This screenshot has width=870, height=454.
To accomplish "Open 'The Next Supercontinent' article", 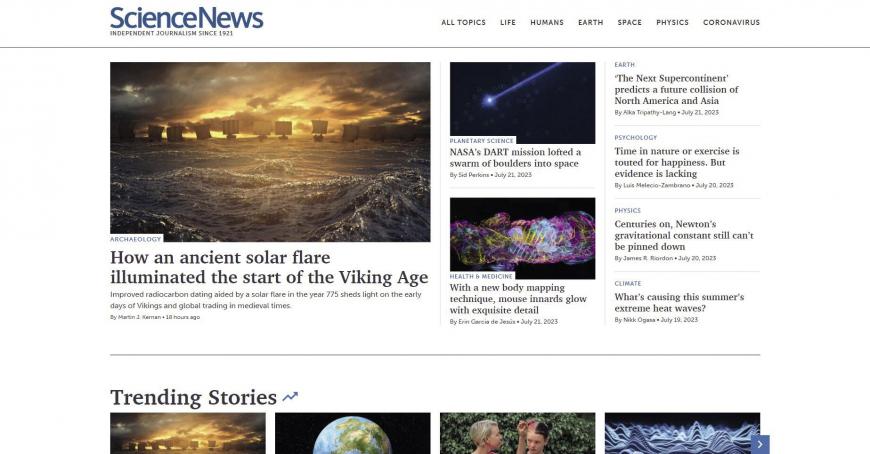I will pos(676,89).
